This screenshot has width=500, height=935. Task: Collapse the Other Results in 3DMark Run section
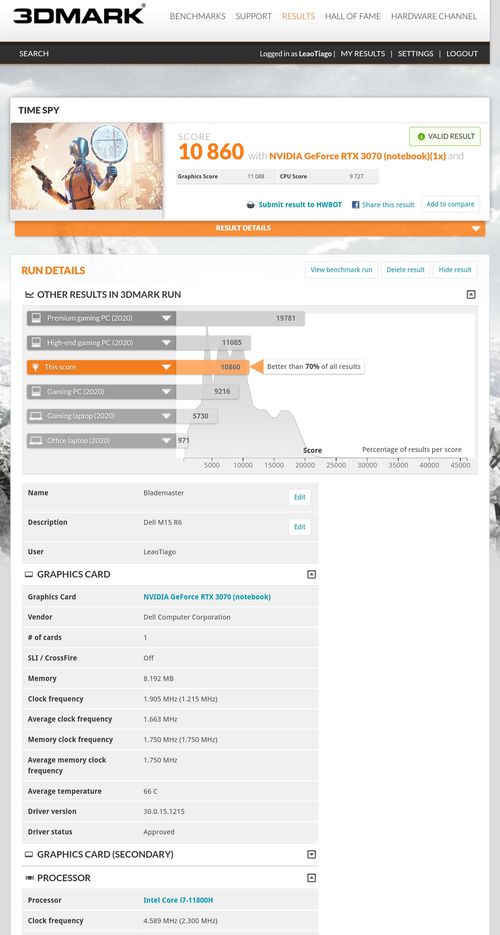click(x=471, y=295)
